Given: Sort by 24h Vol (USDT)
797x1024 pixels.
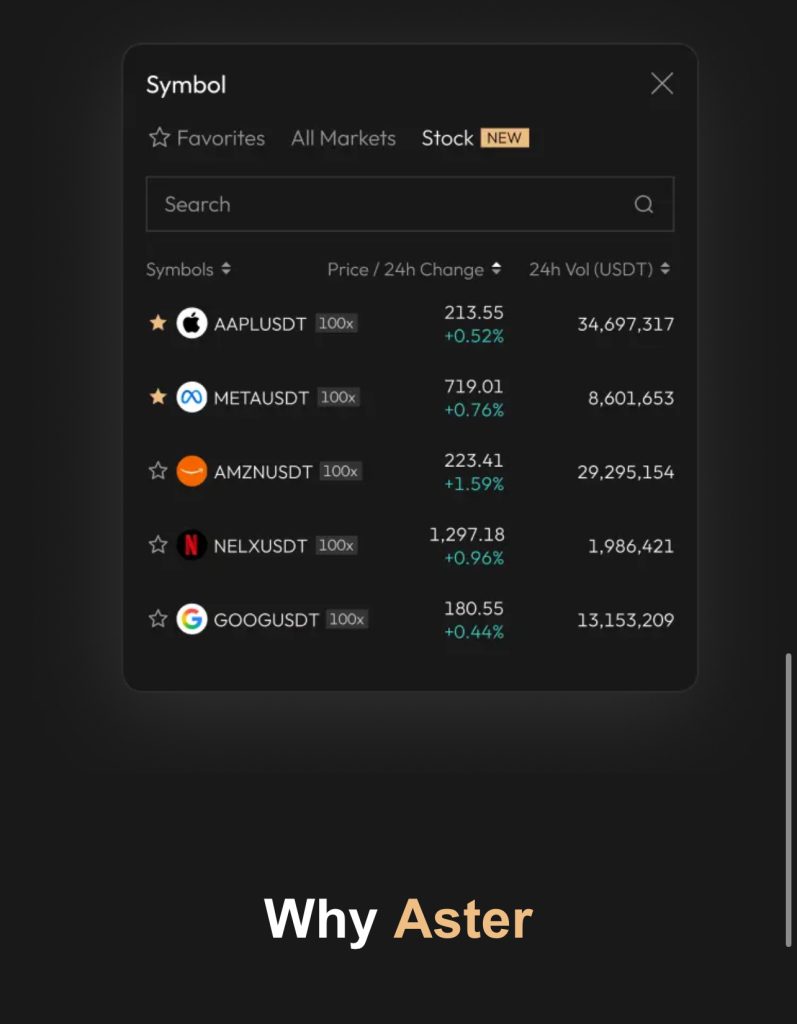Looking at the screenshot, I should click(x=599, y=269).
